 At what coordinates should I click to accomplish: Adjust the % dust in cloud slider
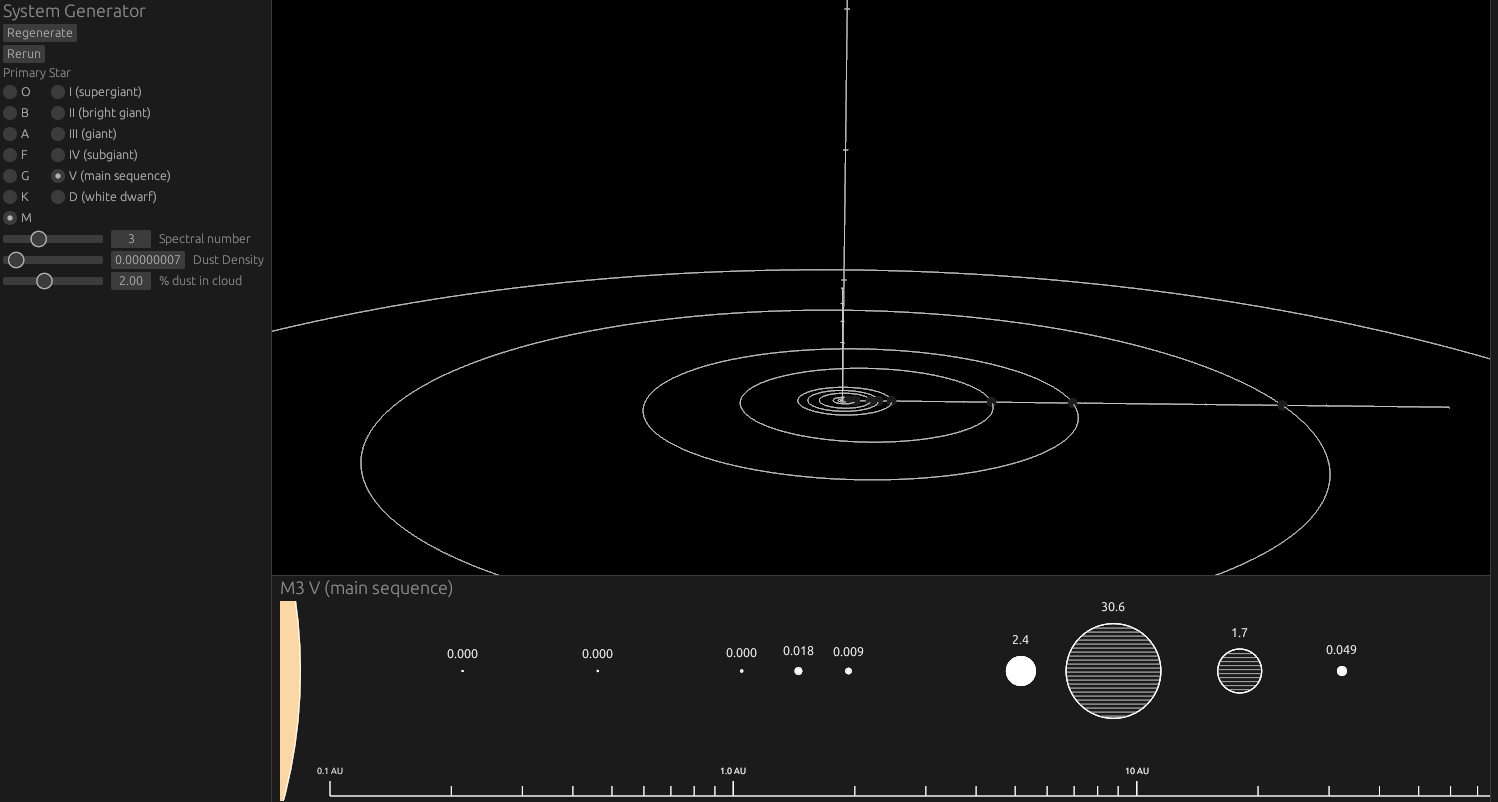point(44,281)
